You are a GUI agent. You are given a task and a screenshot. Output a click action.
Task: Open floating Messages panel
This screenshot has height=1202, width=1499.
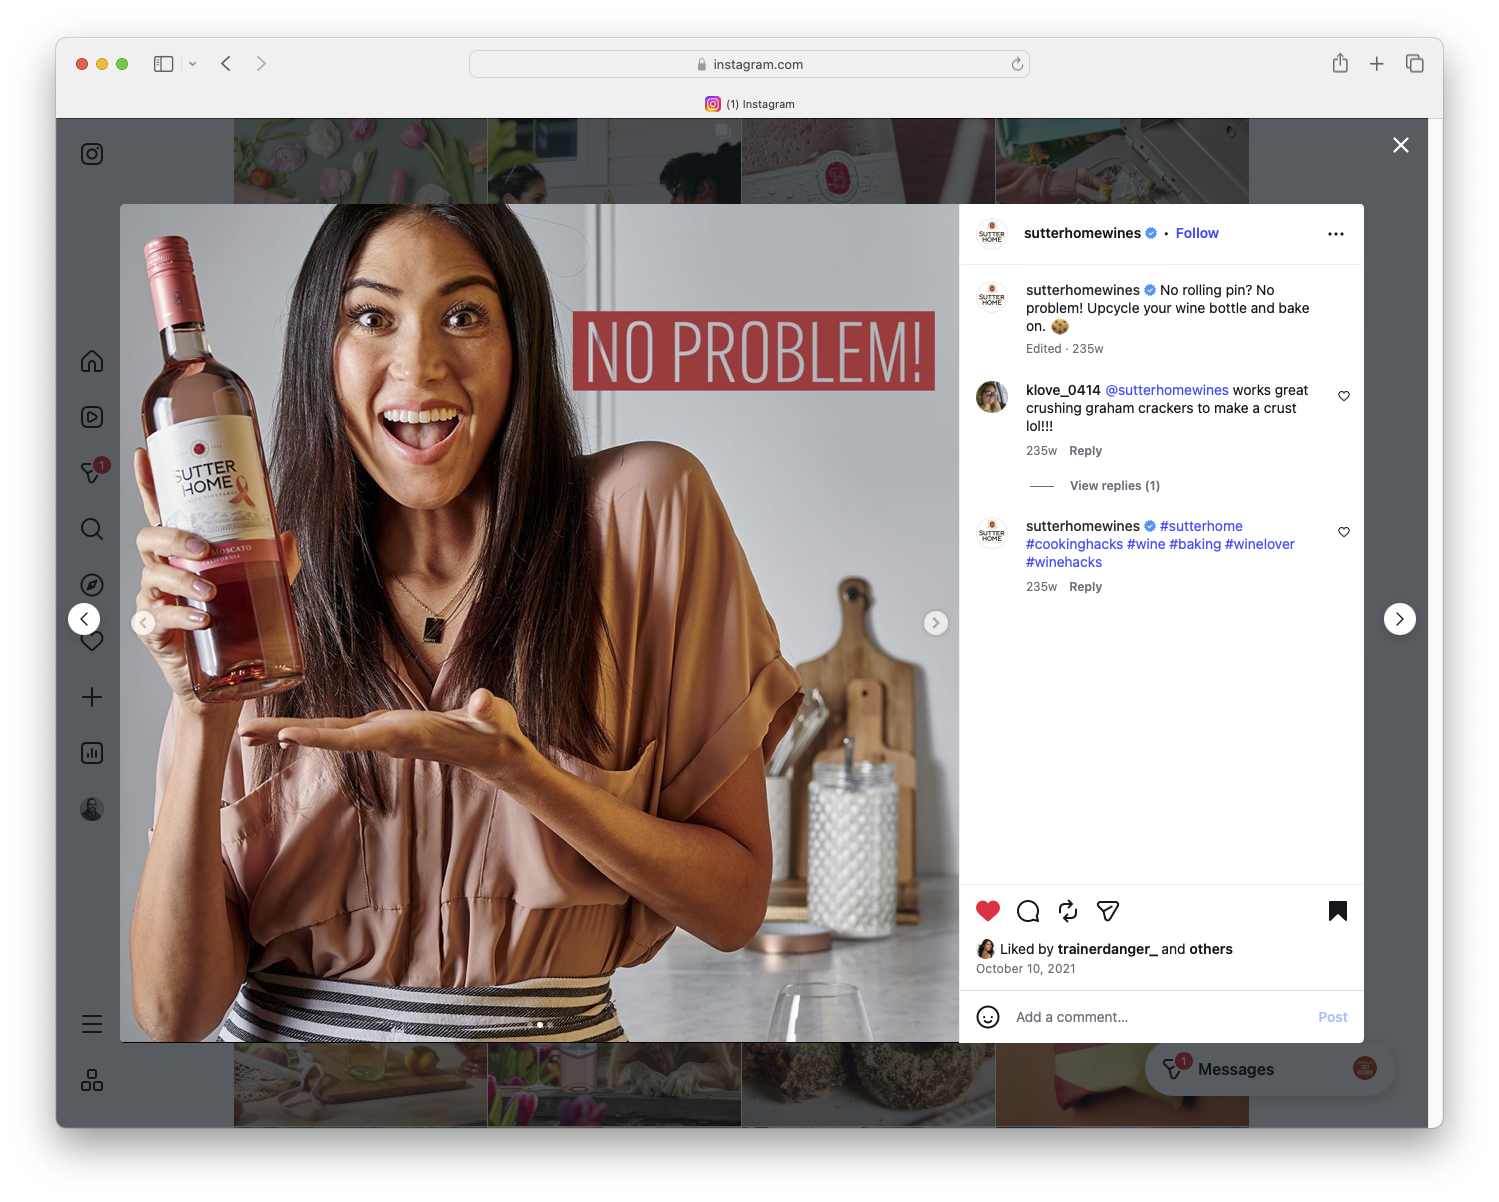click(1270, 1069)
